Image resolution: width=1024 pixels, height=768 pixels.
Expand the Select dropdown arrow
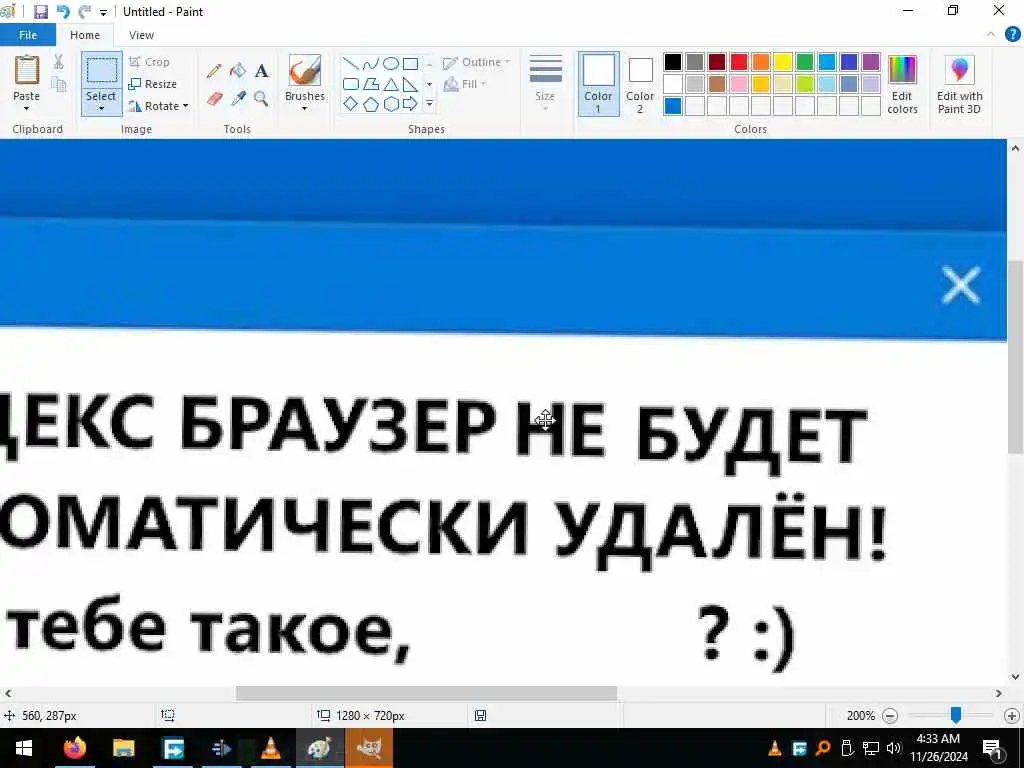[x=101, y=108]
